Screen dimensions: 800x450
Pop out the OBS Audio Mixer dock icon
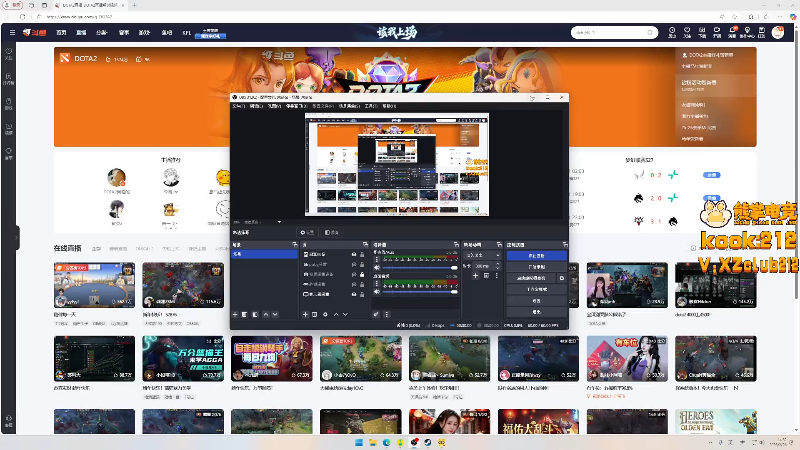click(456, 245)
